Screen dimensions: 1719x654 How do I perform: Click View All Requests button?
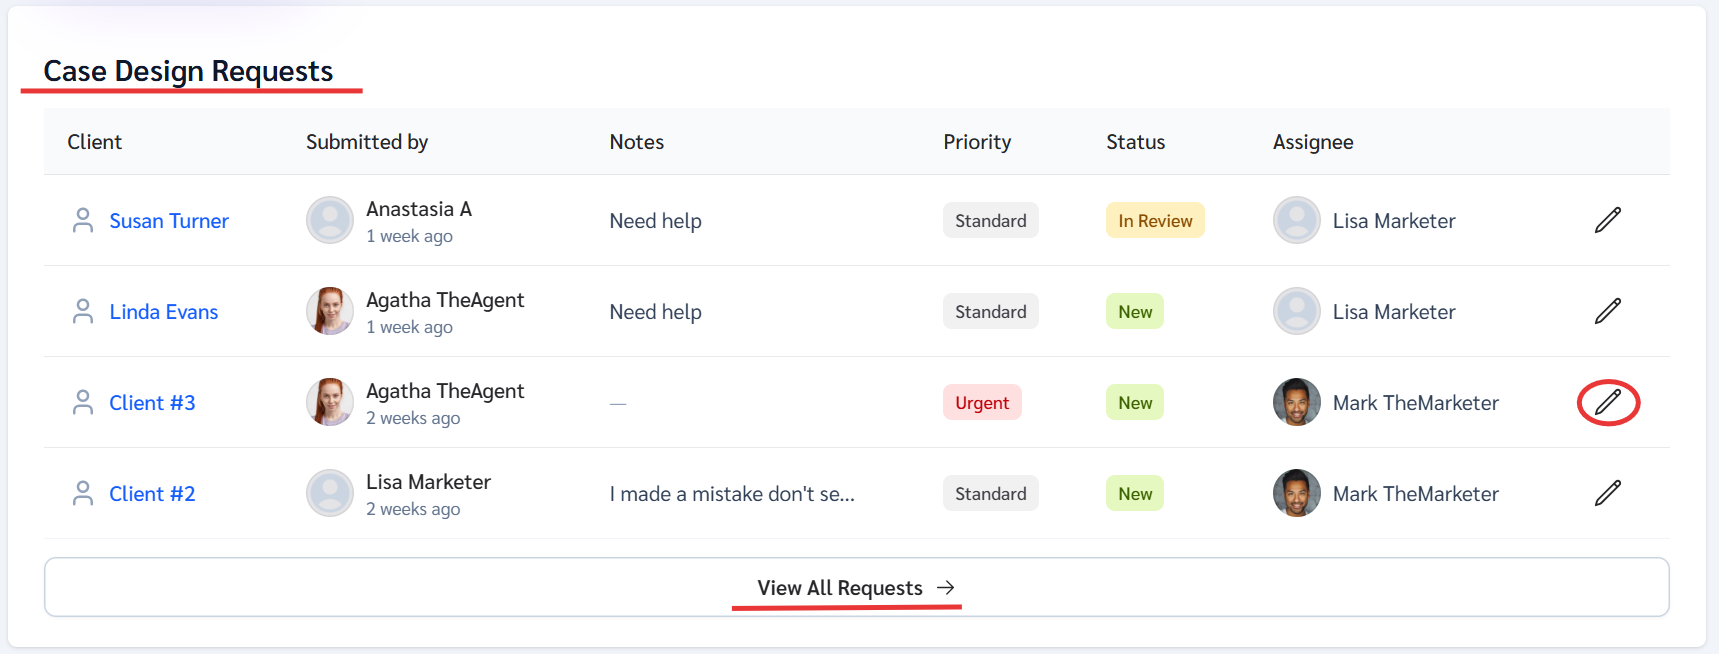(856, 587)
